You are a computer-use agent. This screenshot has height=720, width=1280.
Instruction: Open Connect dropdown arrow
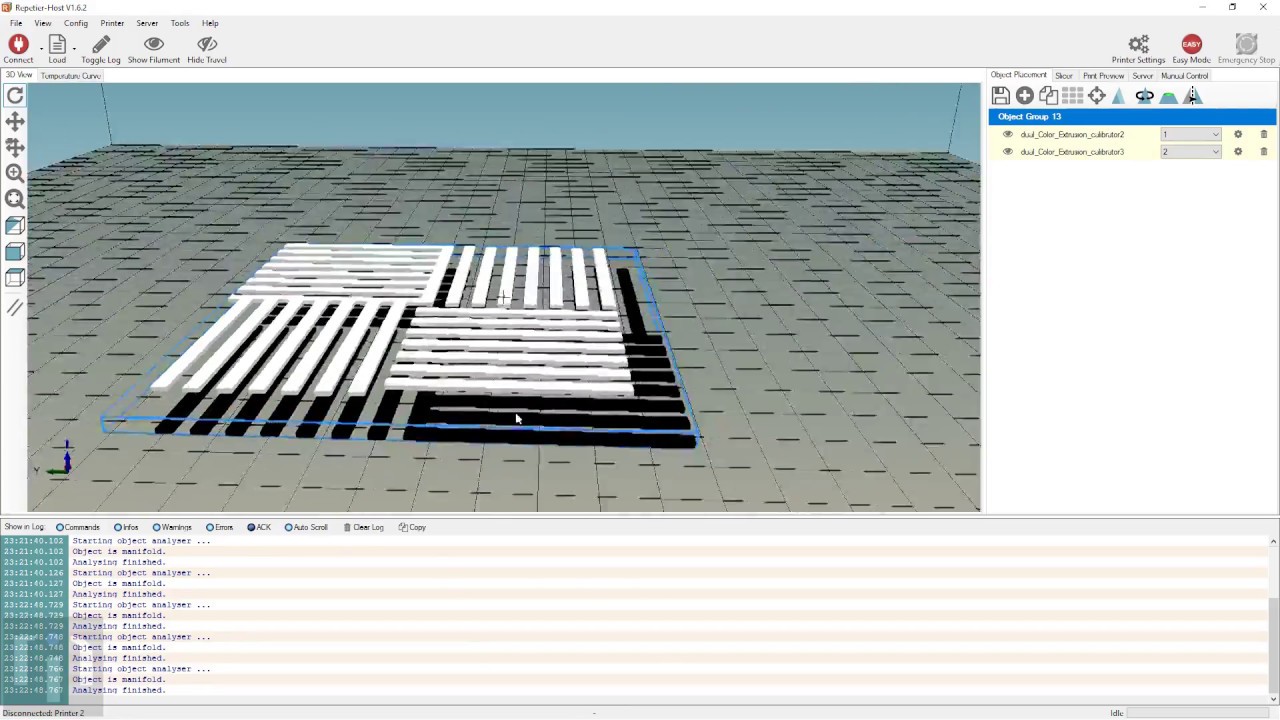click(41, 48)
